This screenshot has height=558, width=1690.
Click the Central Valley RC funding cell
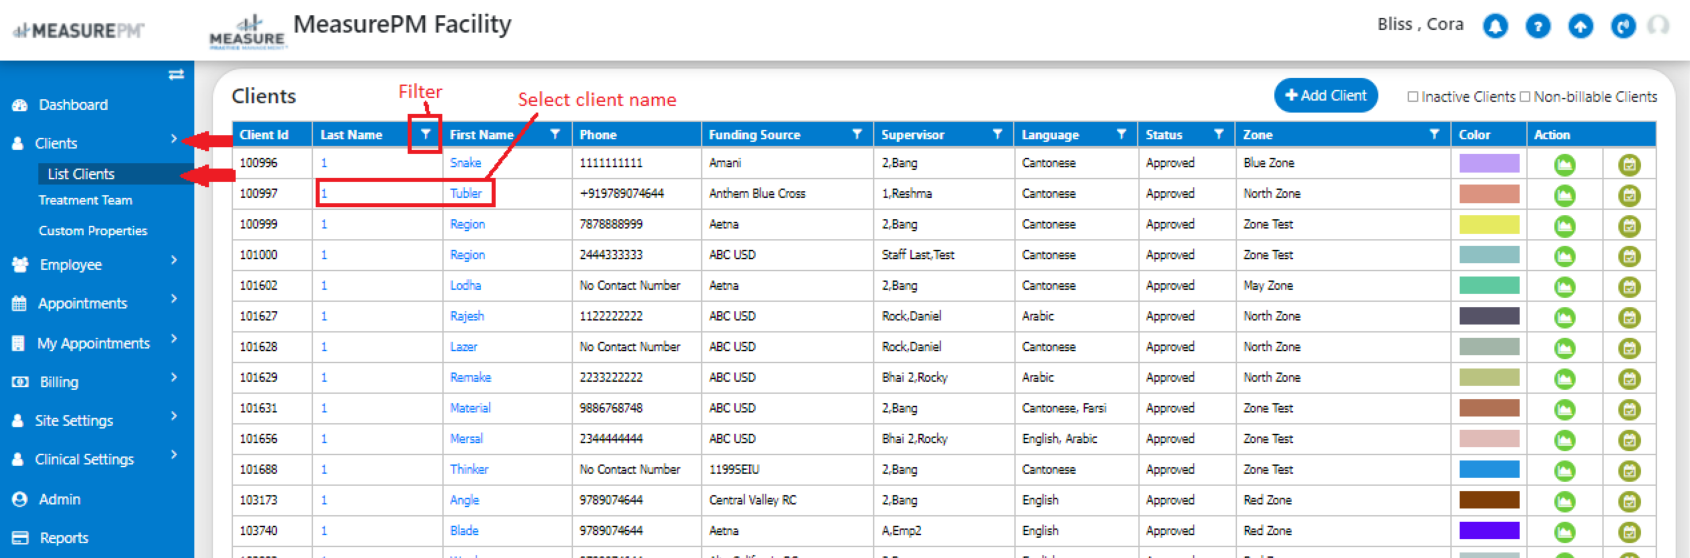(x=753, y=500)
